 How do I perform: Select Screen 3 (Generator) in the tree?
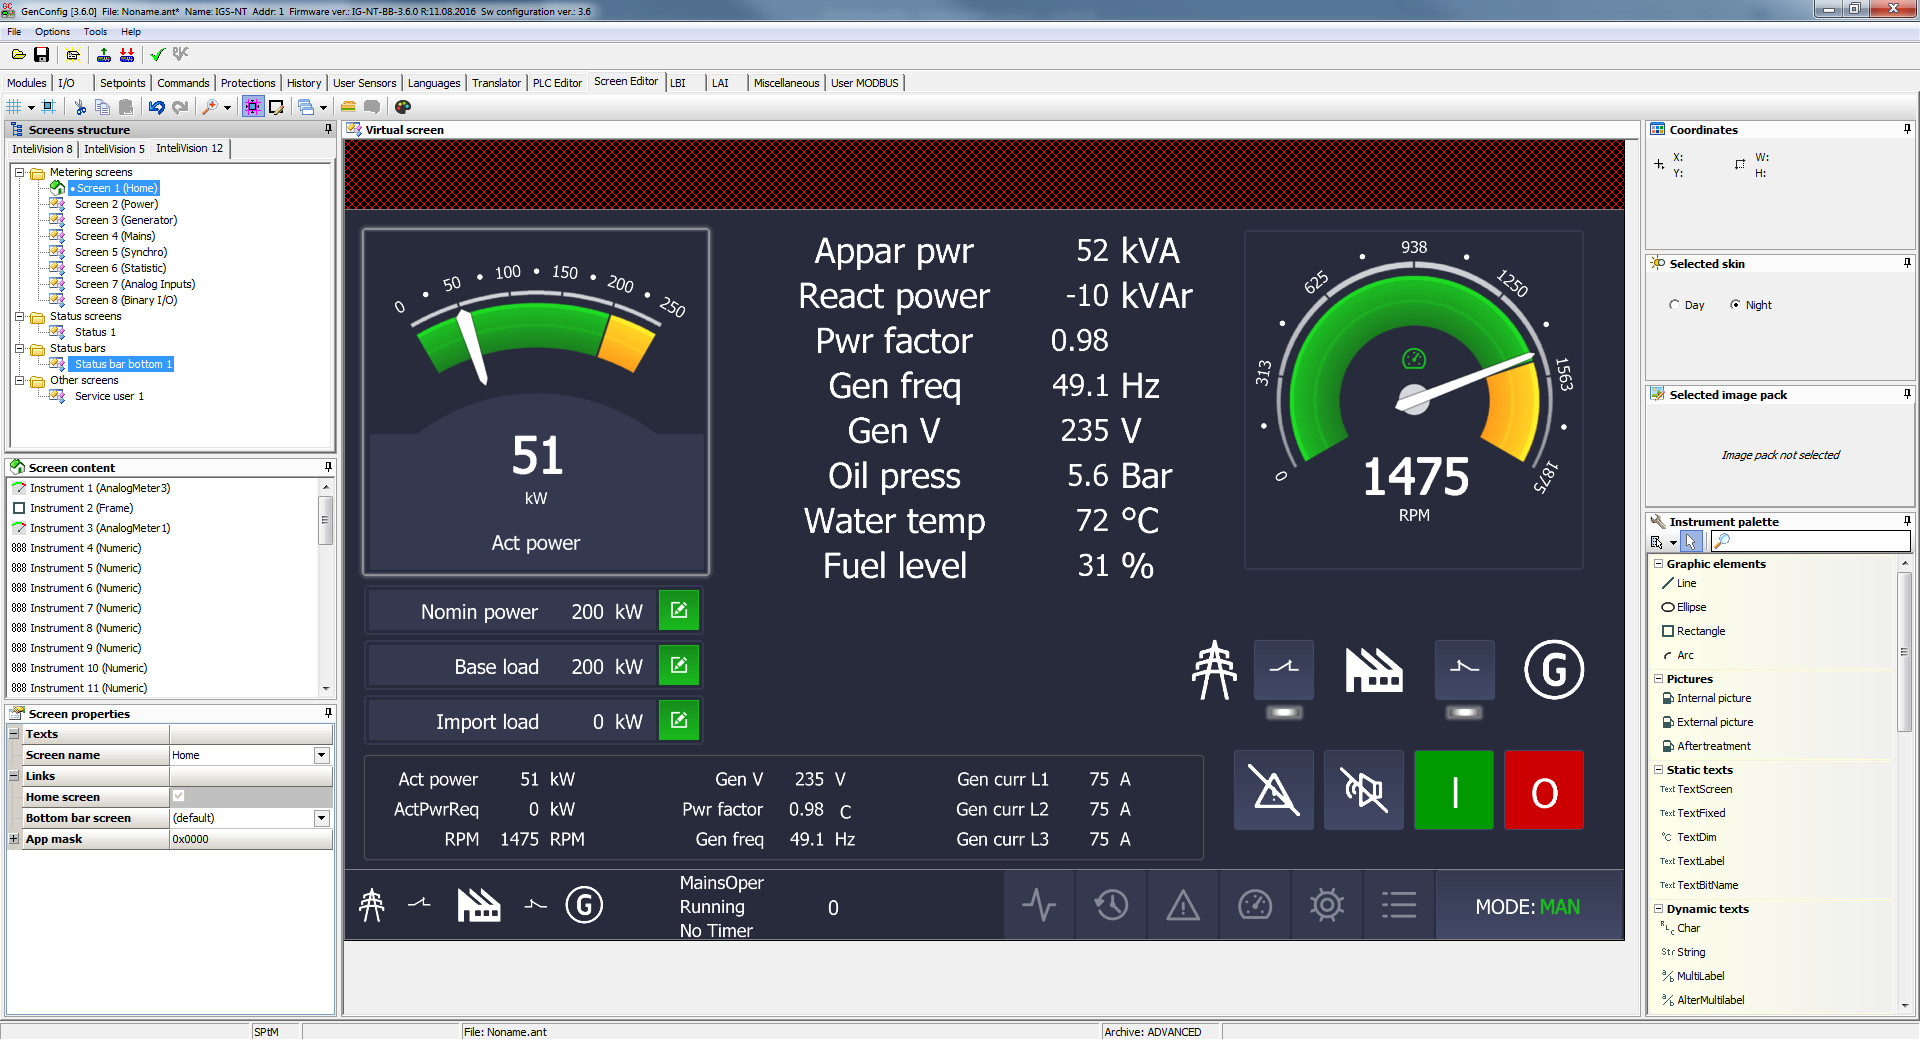125,220
